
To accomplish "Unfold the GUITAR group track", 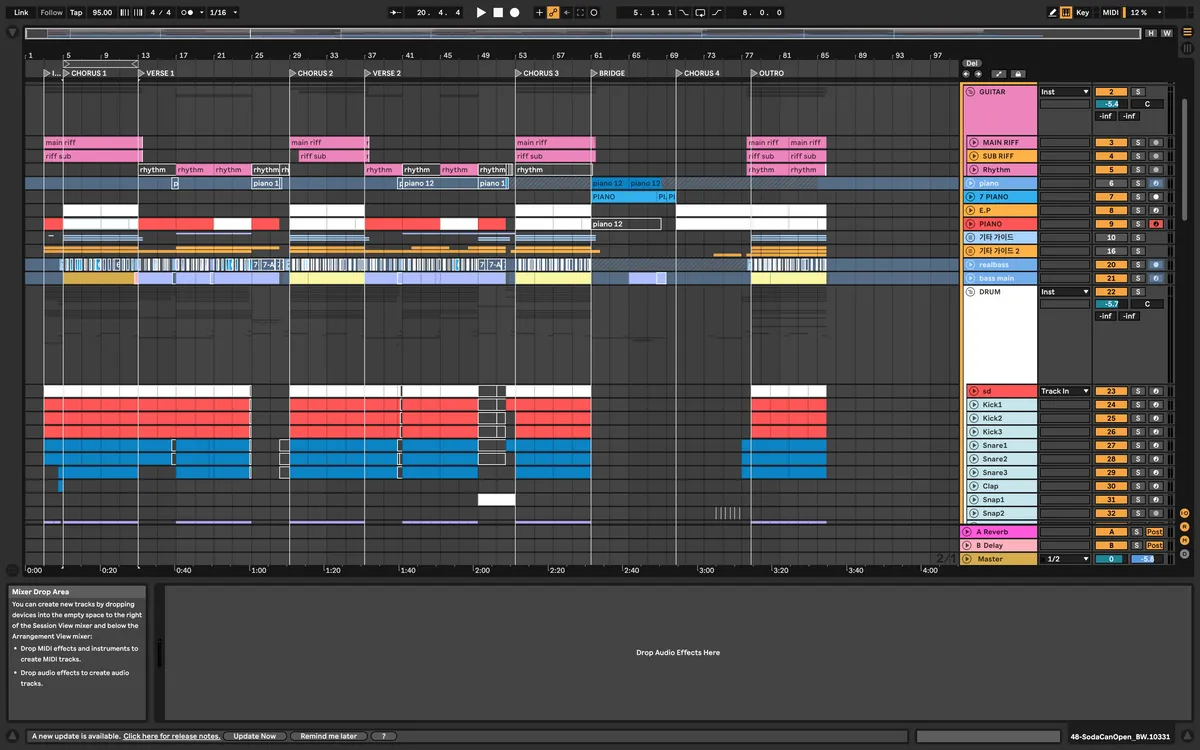I will pos(970,92).
